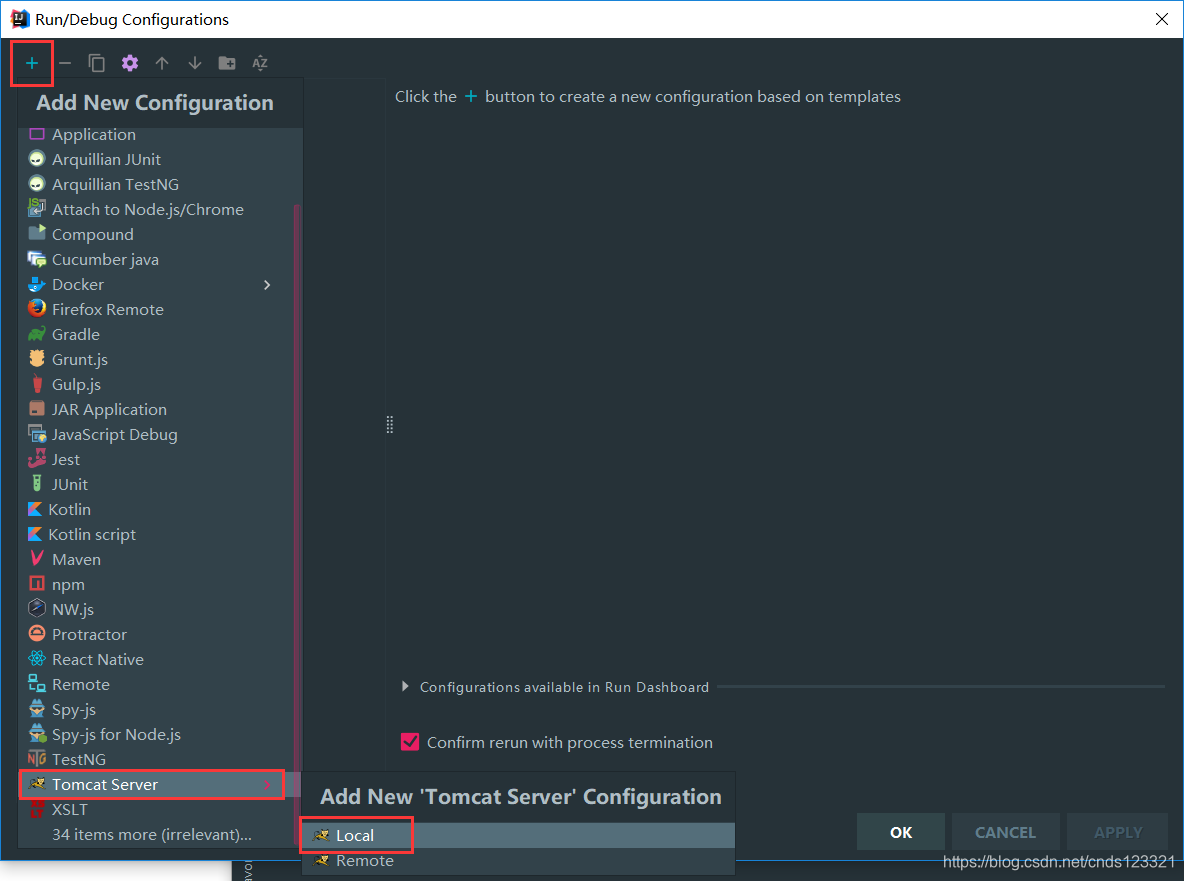Image resolution: width=1184 pixels, height=881 pixels.
Task: Click the Copy Configuration icon
Action: [x=97, y=63]
